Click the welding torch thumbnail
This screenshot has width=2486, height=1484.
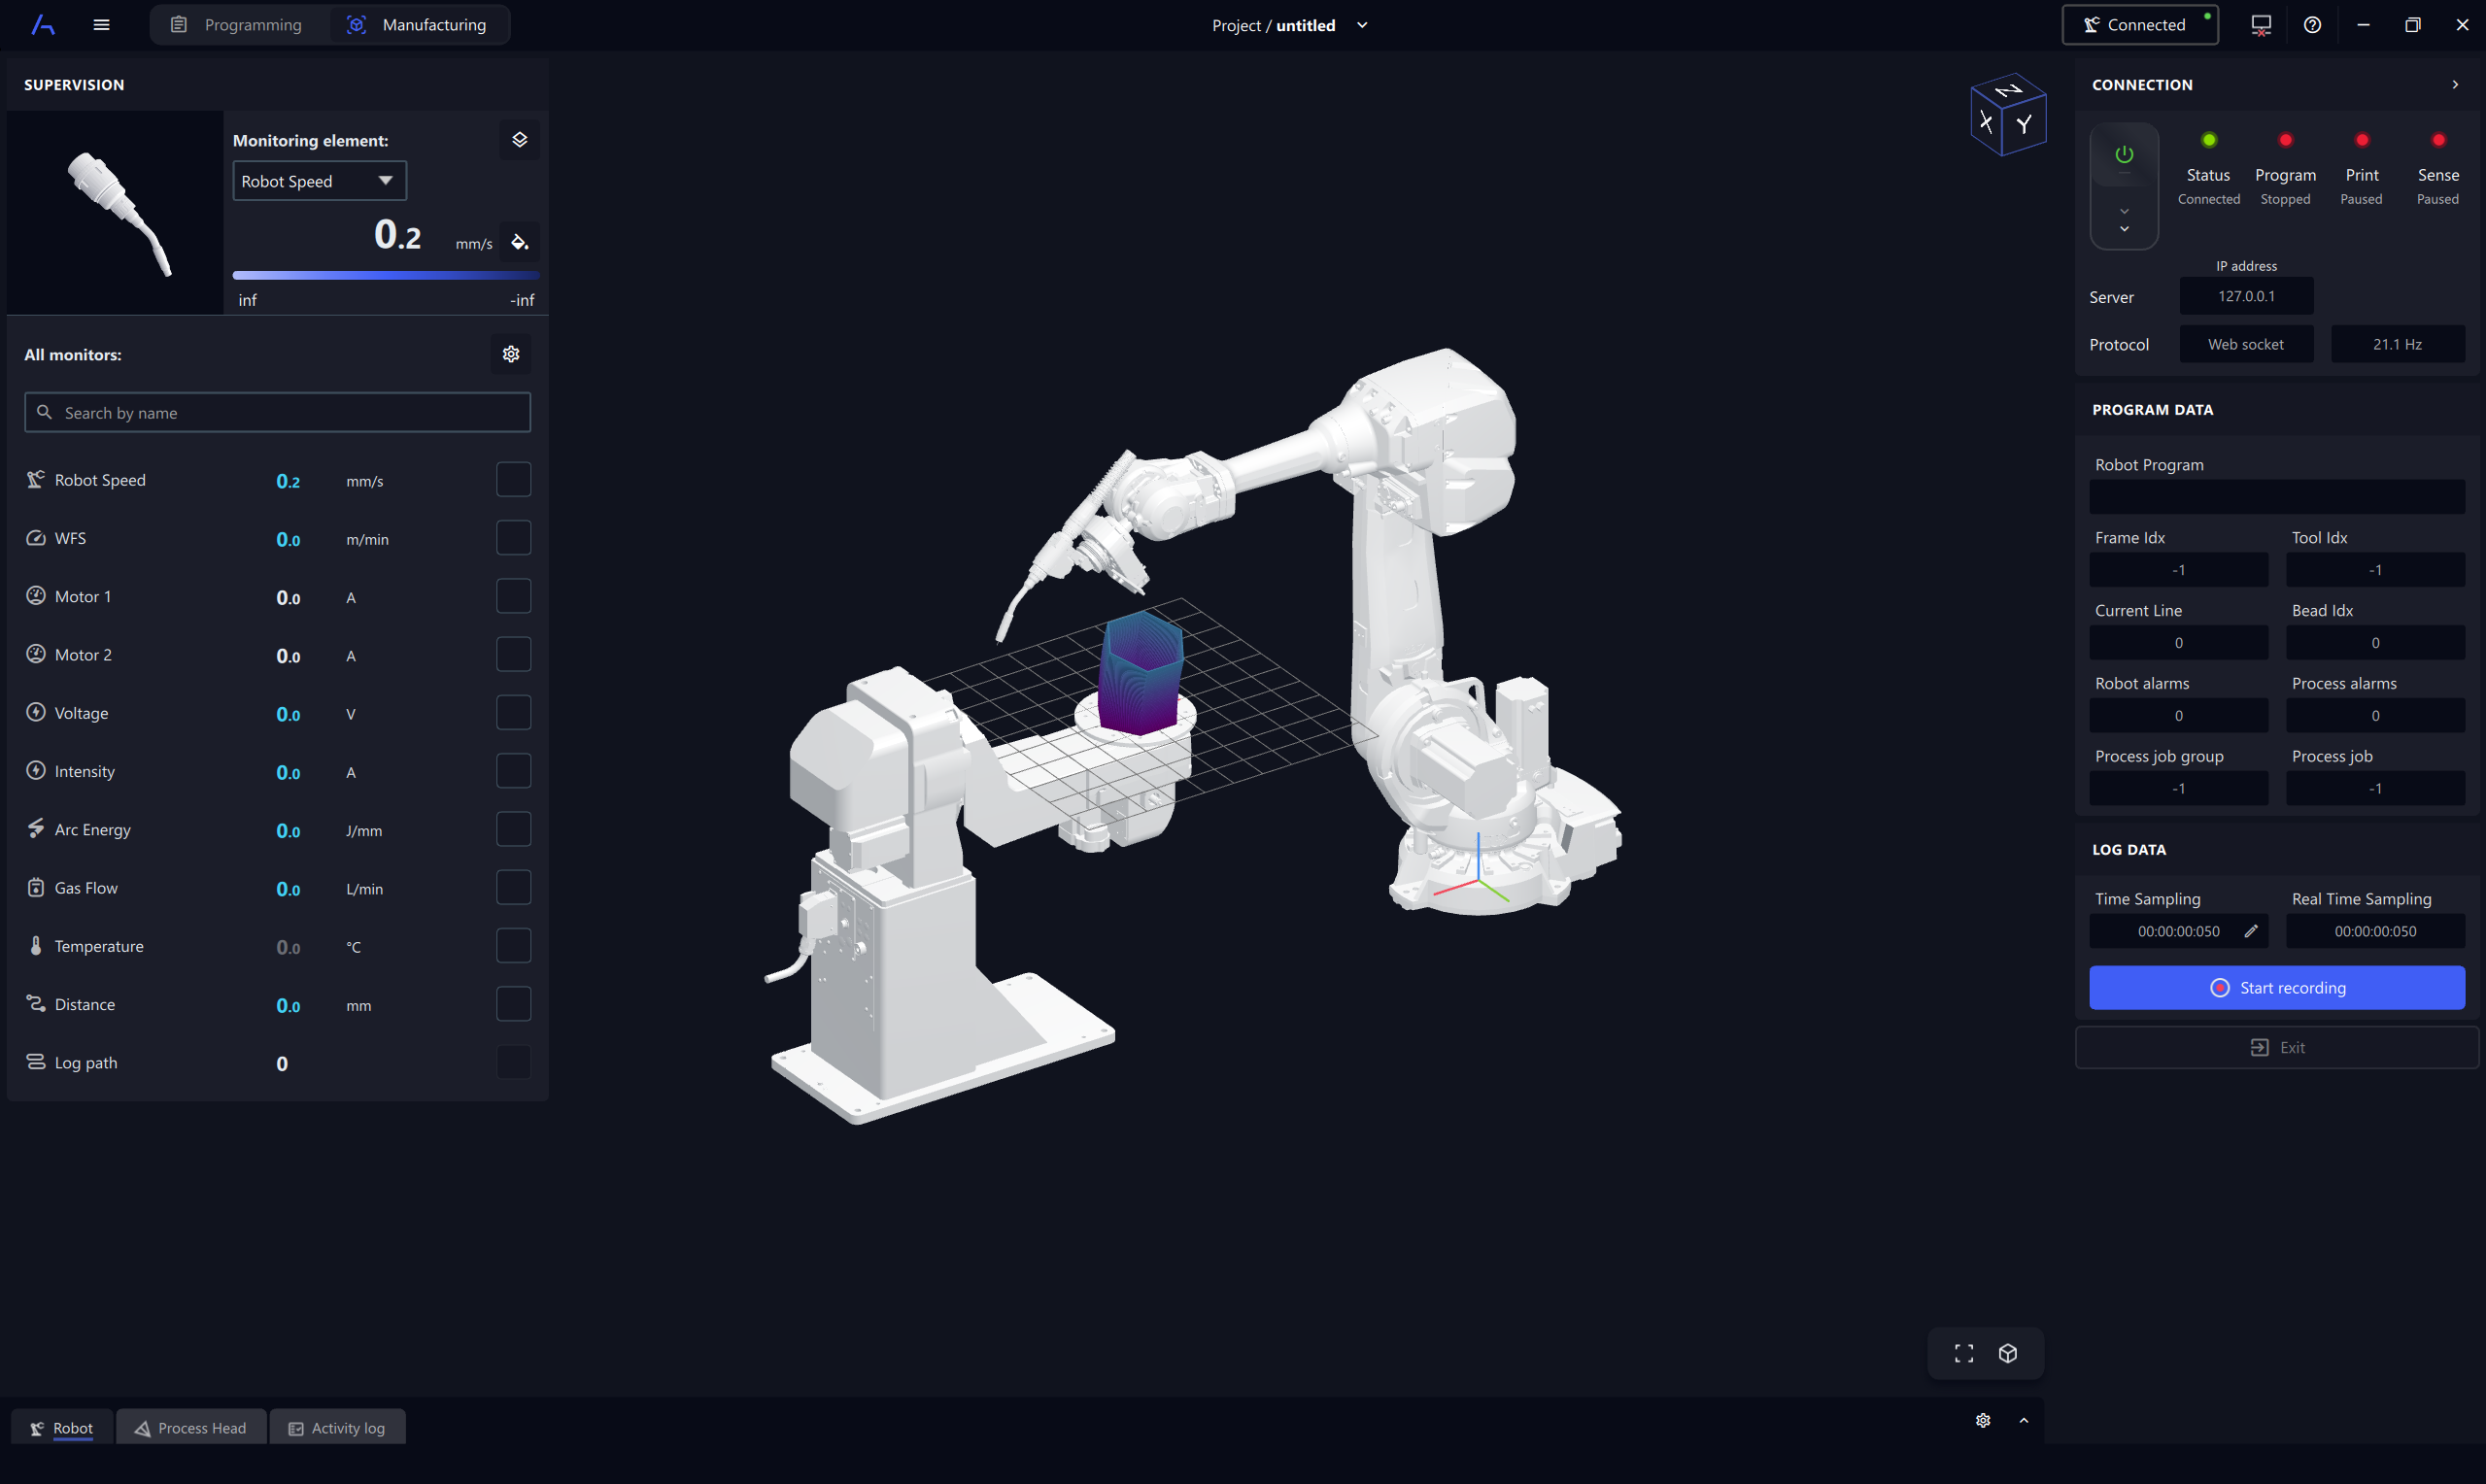[x=116, y=213]
